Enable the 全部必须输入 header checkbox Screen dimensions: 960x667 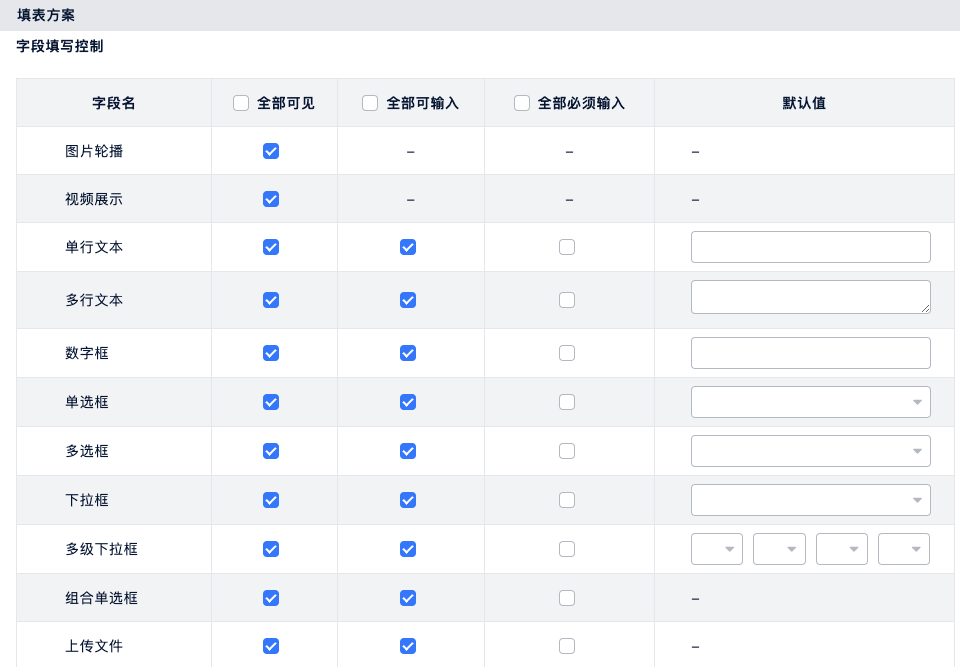(522, 103)
